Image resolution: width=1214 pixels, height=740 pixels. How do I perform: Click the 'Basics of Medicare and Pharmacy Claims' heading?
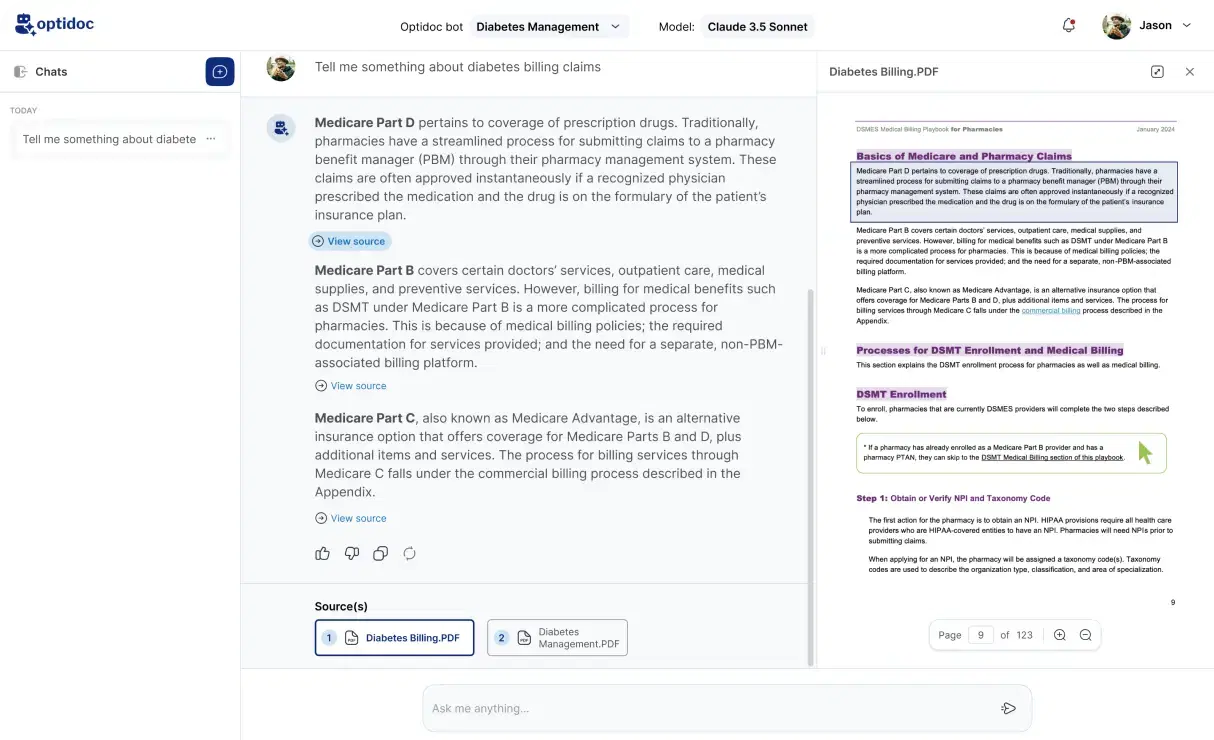tap(964, 156)
